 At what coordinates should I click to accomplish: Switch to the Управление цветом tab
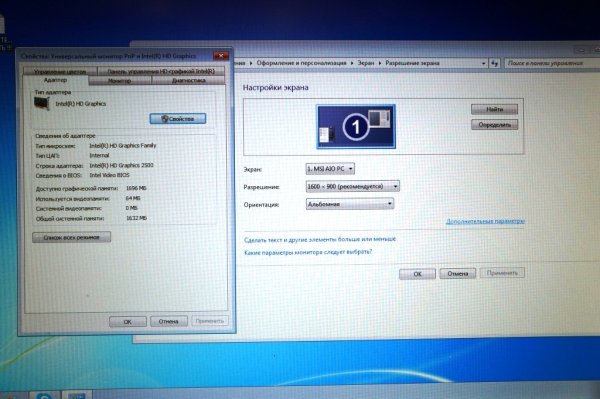coord(60,72)
